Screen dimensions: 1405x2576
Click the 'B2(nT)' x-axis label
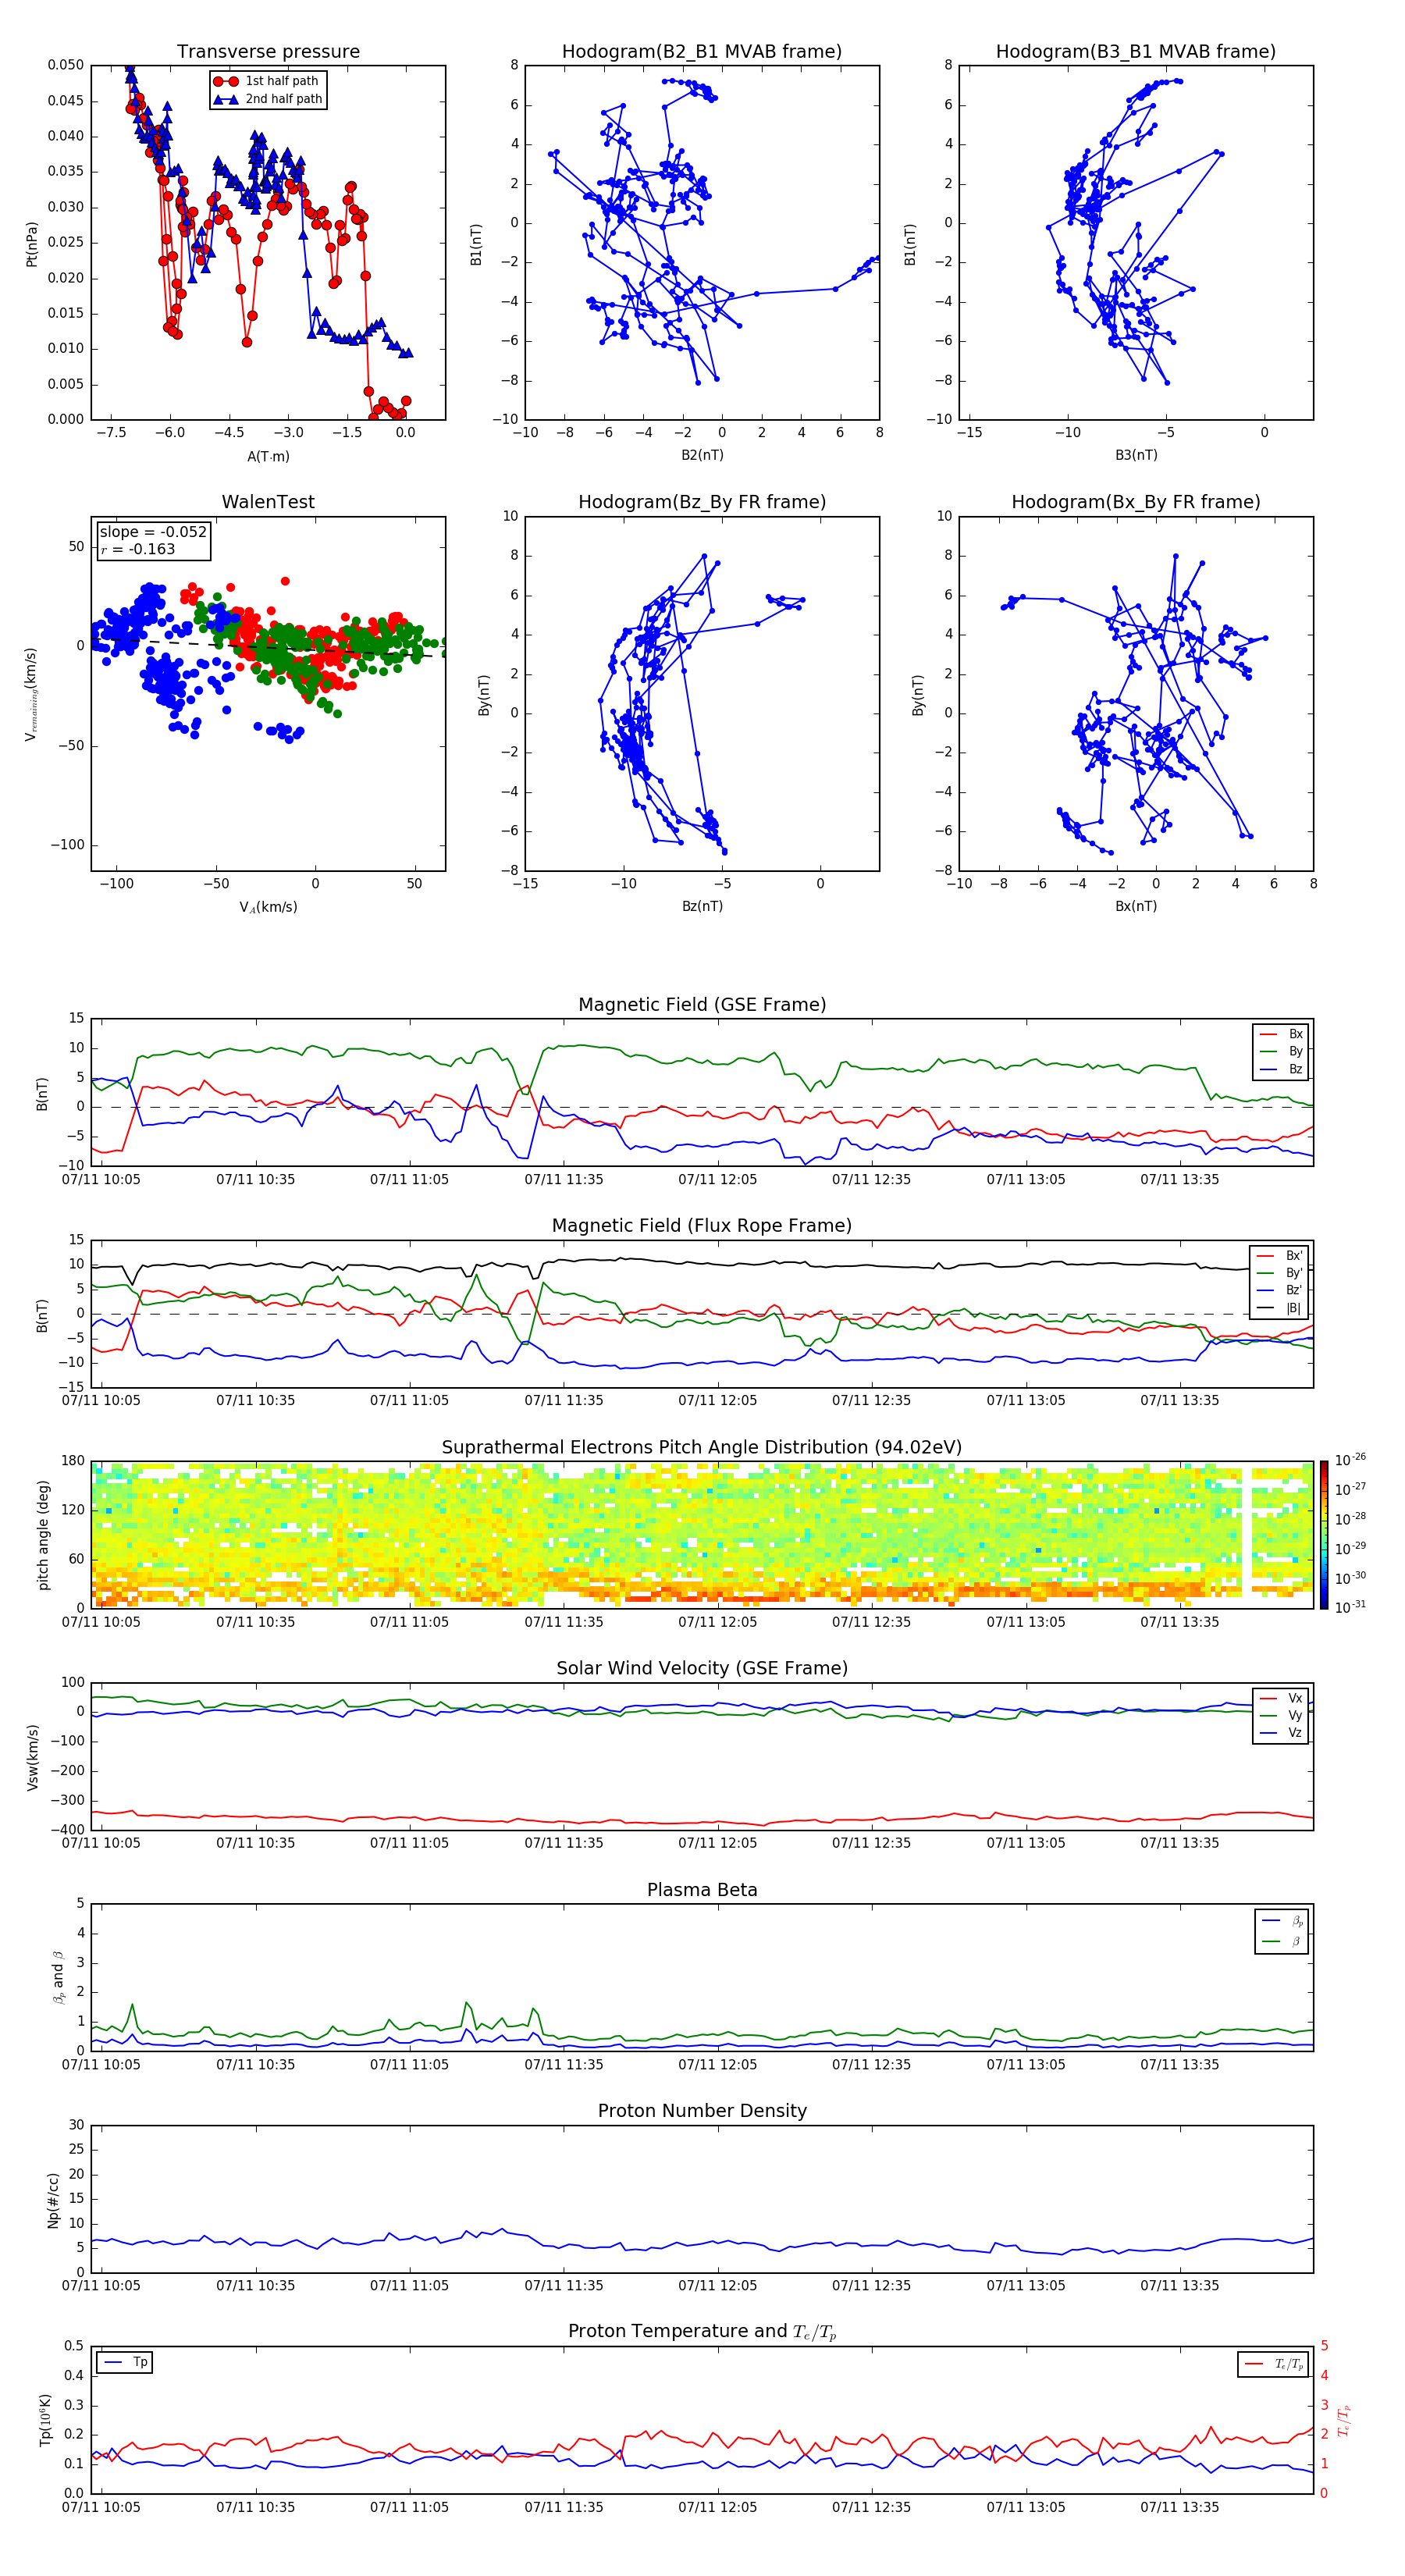pos(702,455)
